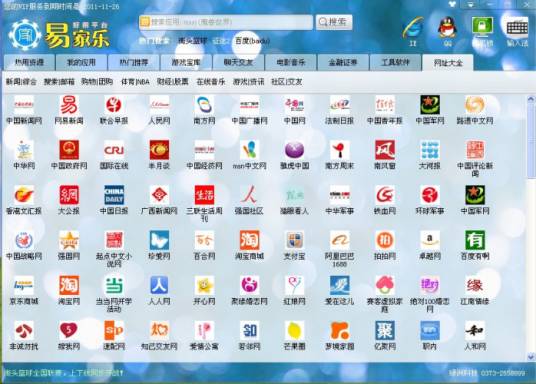
Task: Open the 雅虎中国 purple icon
Action: coord(295,150)
